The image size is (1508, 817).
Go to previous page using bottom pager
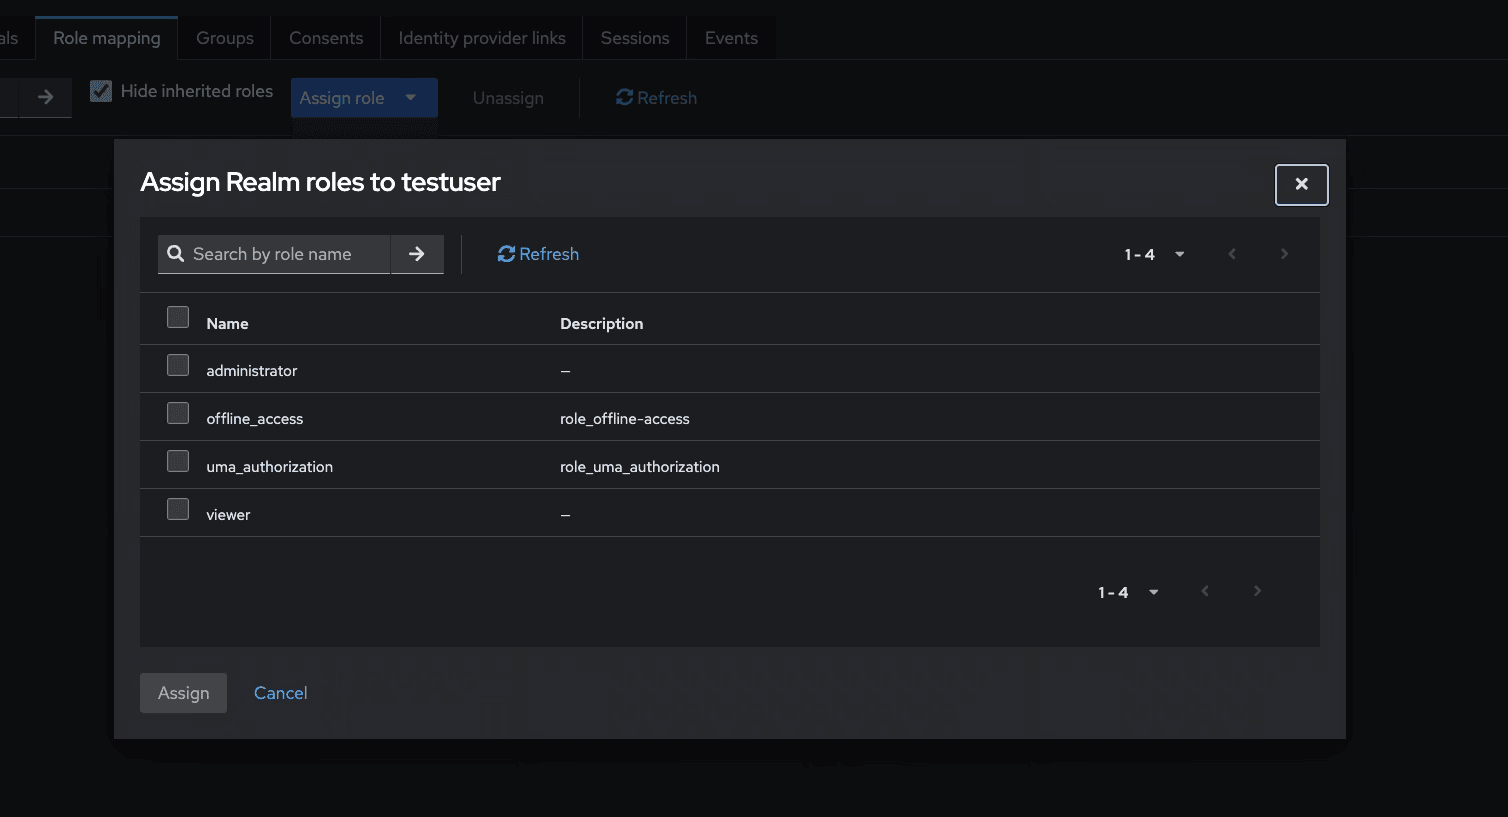click(1205, 591)
